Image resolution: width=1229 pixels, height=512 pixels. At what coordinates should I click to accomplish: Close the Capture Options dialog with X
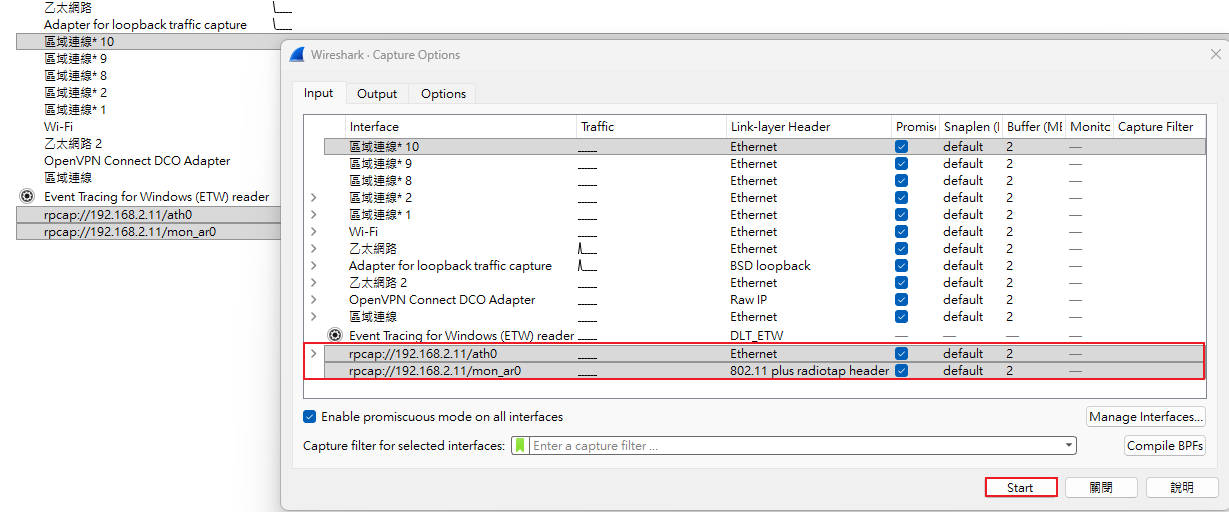tap(1215, 55)
